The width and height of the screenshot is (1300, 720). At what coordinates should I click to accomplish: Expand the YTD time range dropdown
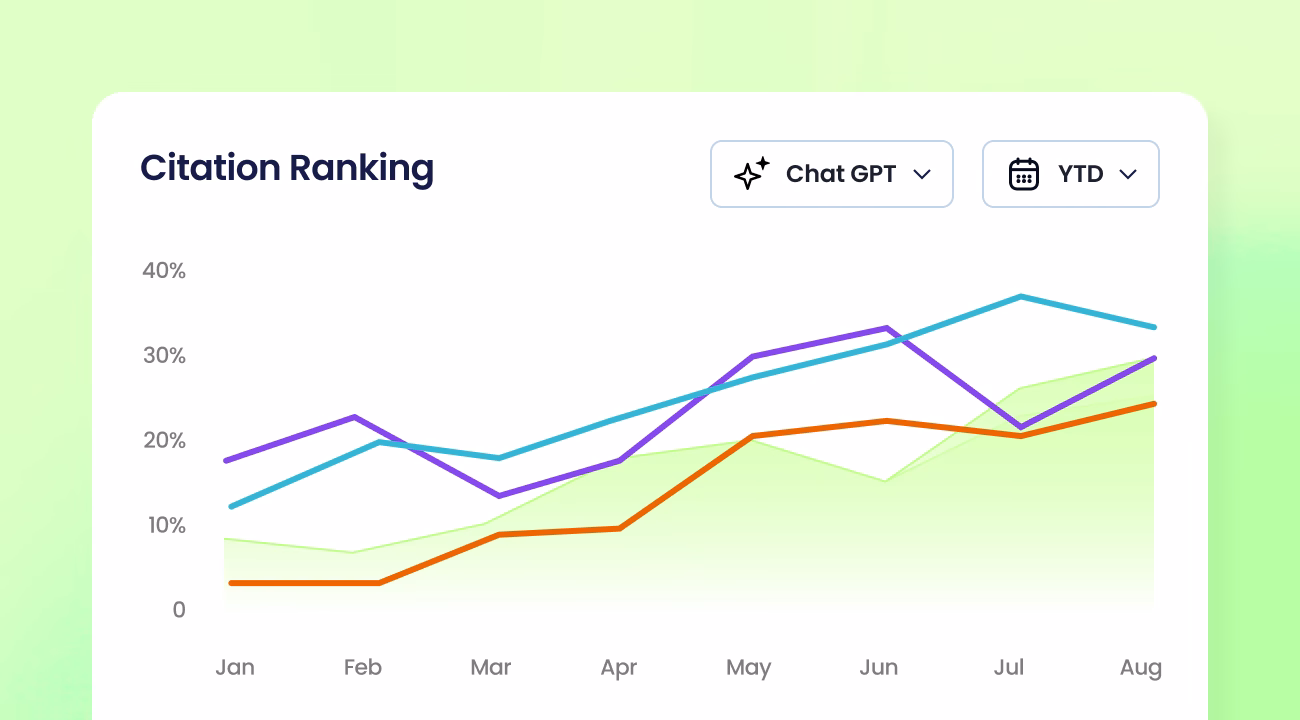(1071, 174)
